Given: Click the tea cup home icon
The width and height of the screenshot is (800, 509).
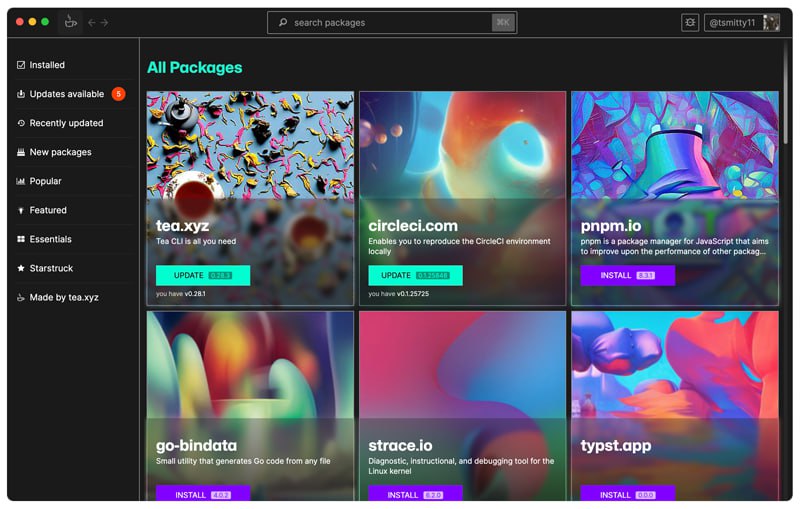Looking at the screenshot, I should 70,22.
